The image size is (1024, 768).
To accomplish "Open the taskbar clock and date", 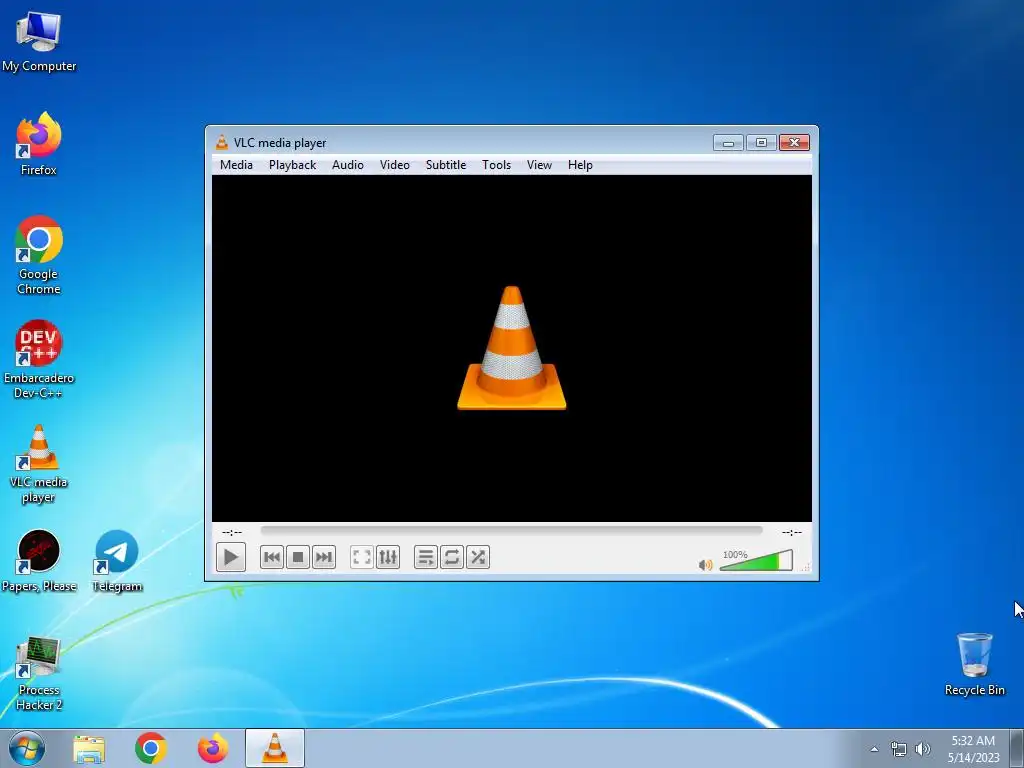I will 973,749.
